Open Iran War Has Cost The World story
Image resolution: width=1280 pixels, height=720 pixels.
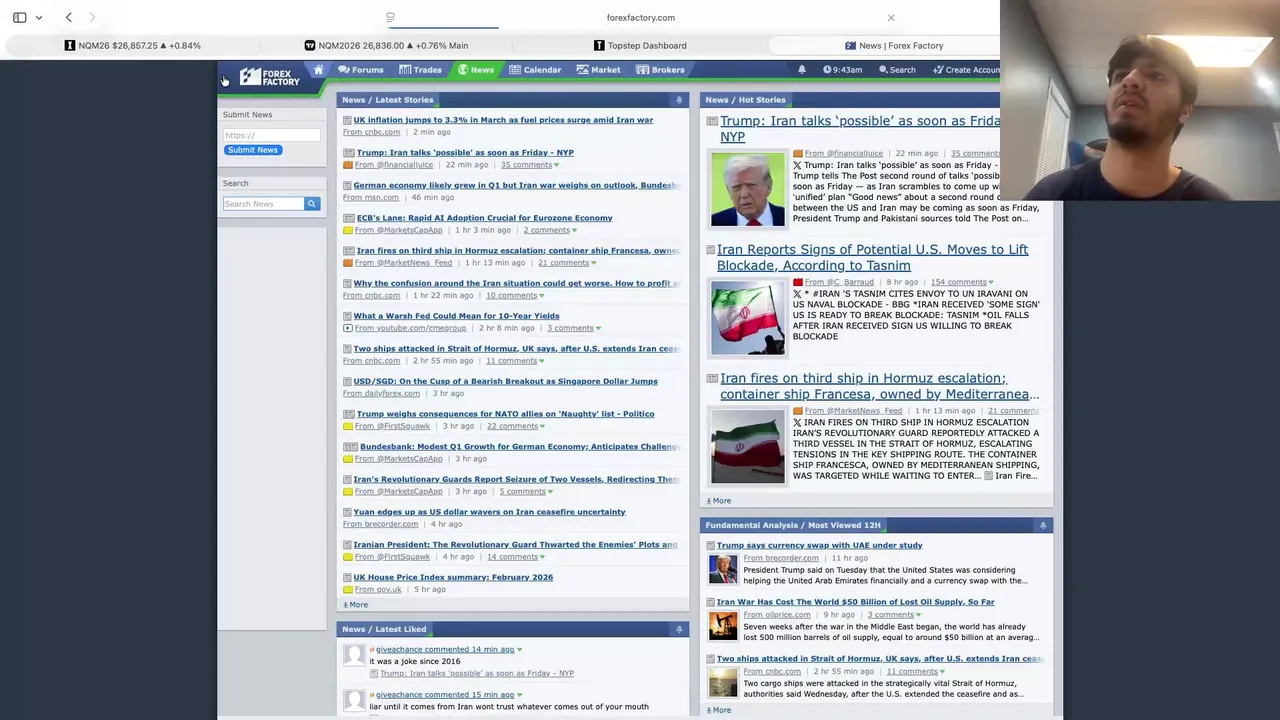coord(855,602)
